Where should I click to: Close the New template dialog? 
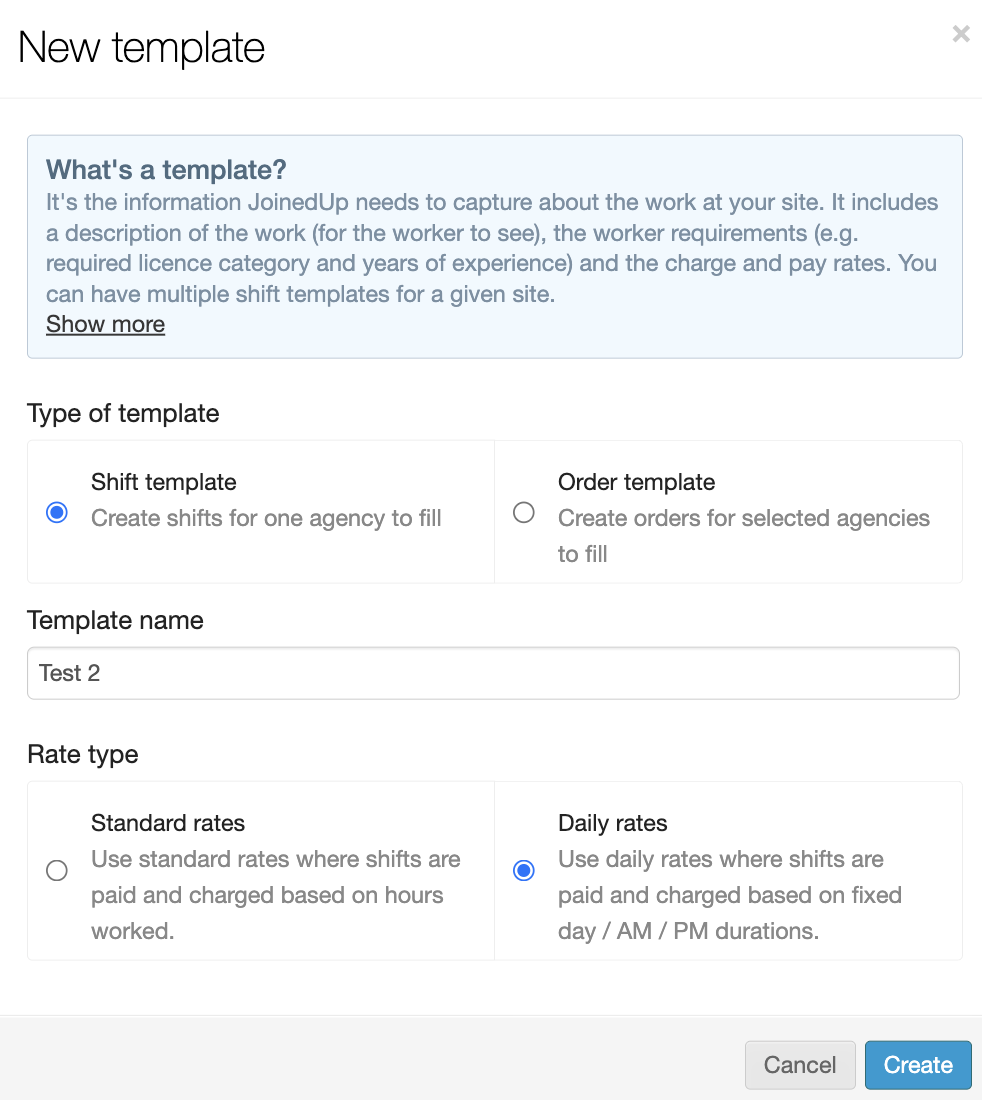point(961,34)
